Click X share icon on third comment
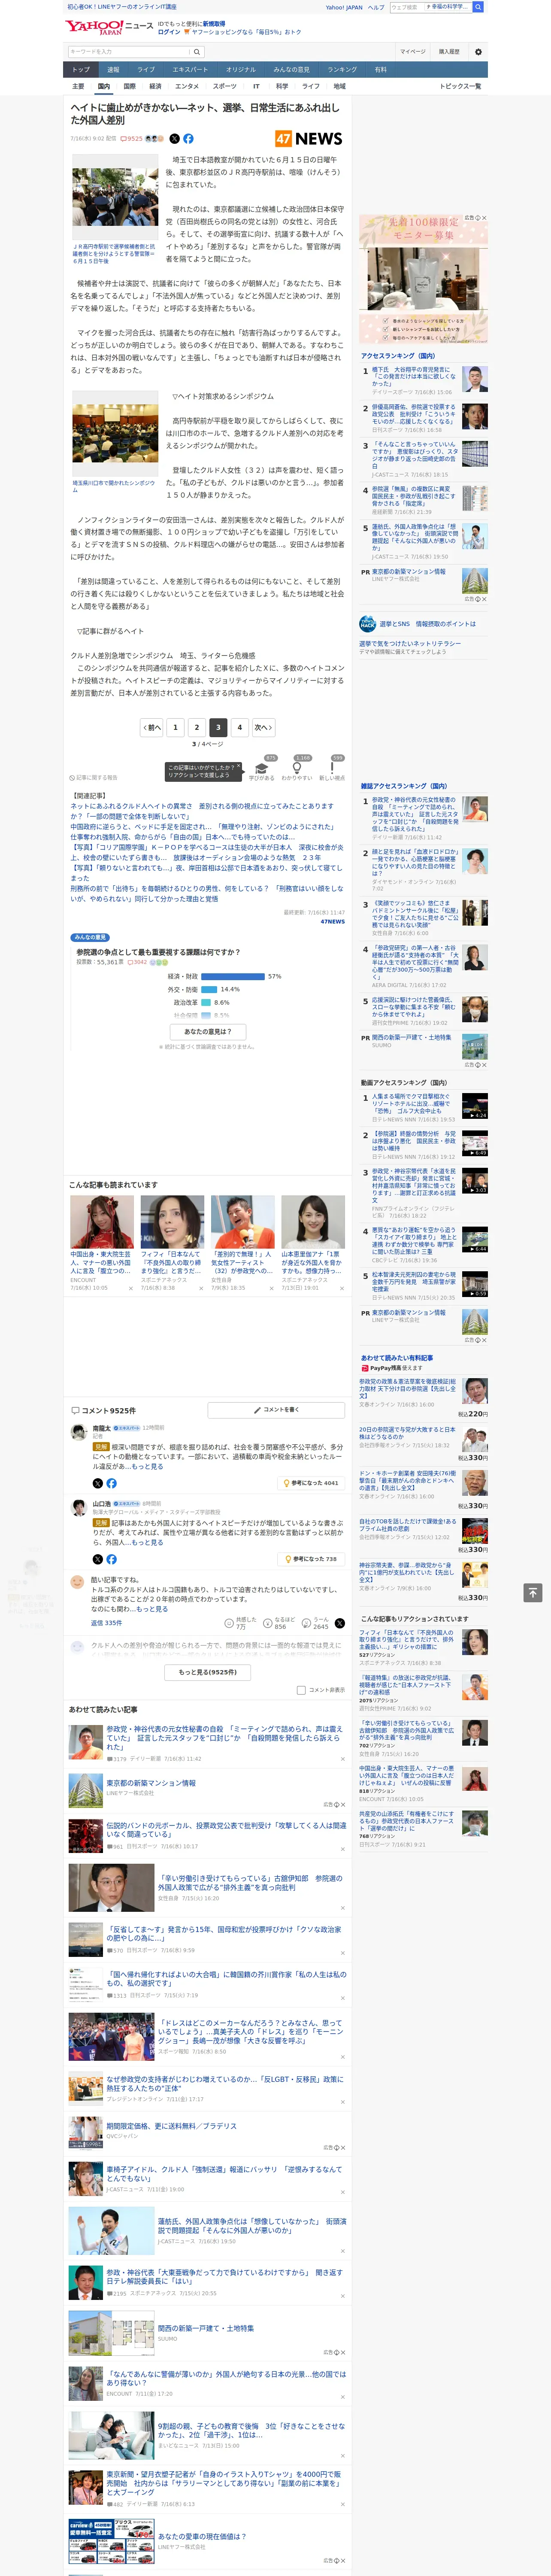The image size is (551, 2576). [339, 1623]
